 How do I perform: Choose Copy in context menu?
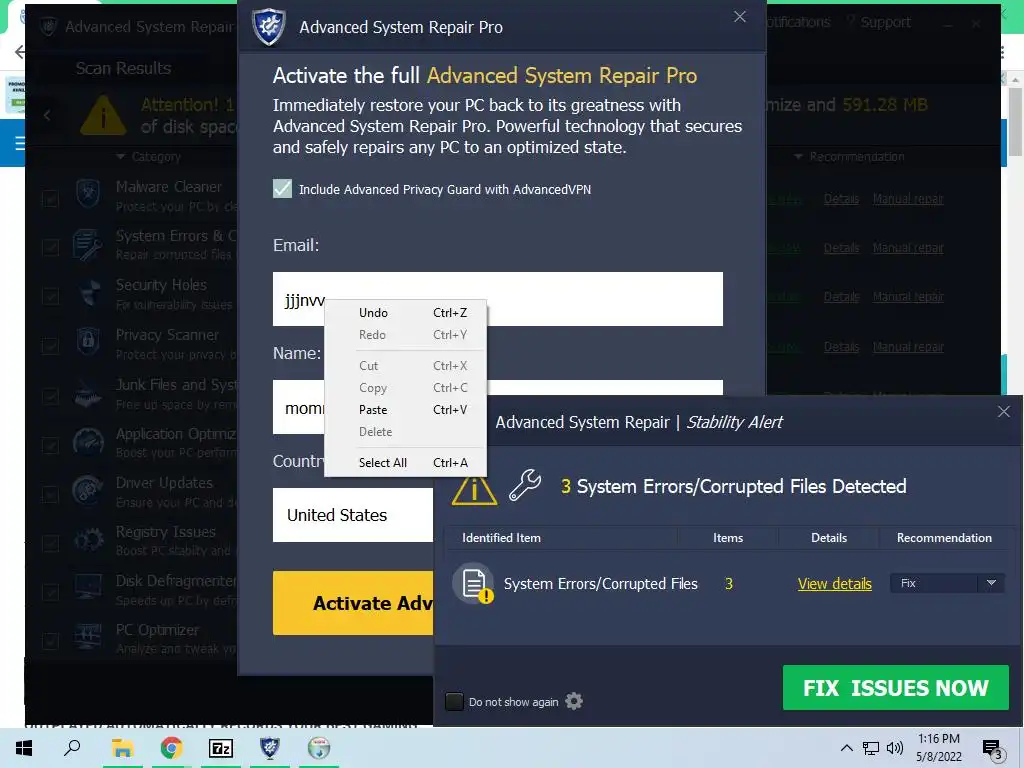[406, 388]
